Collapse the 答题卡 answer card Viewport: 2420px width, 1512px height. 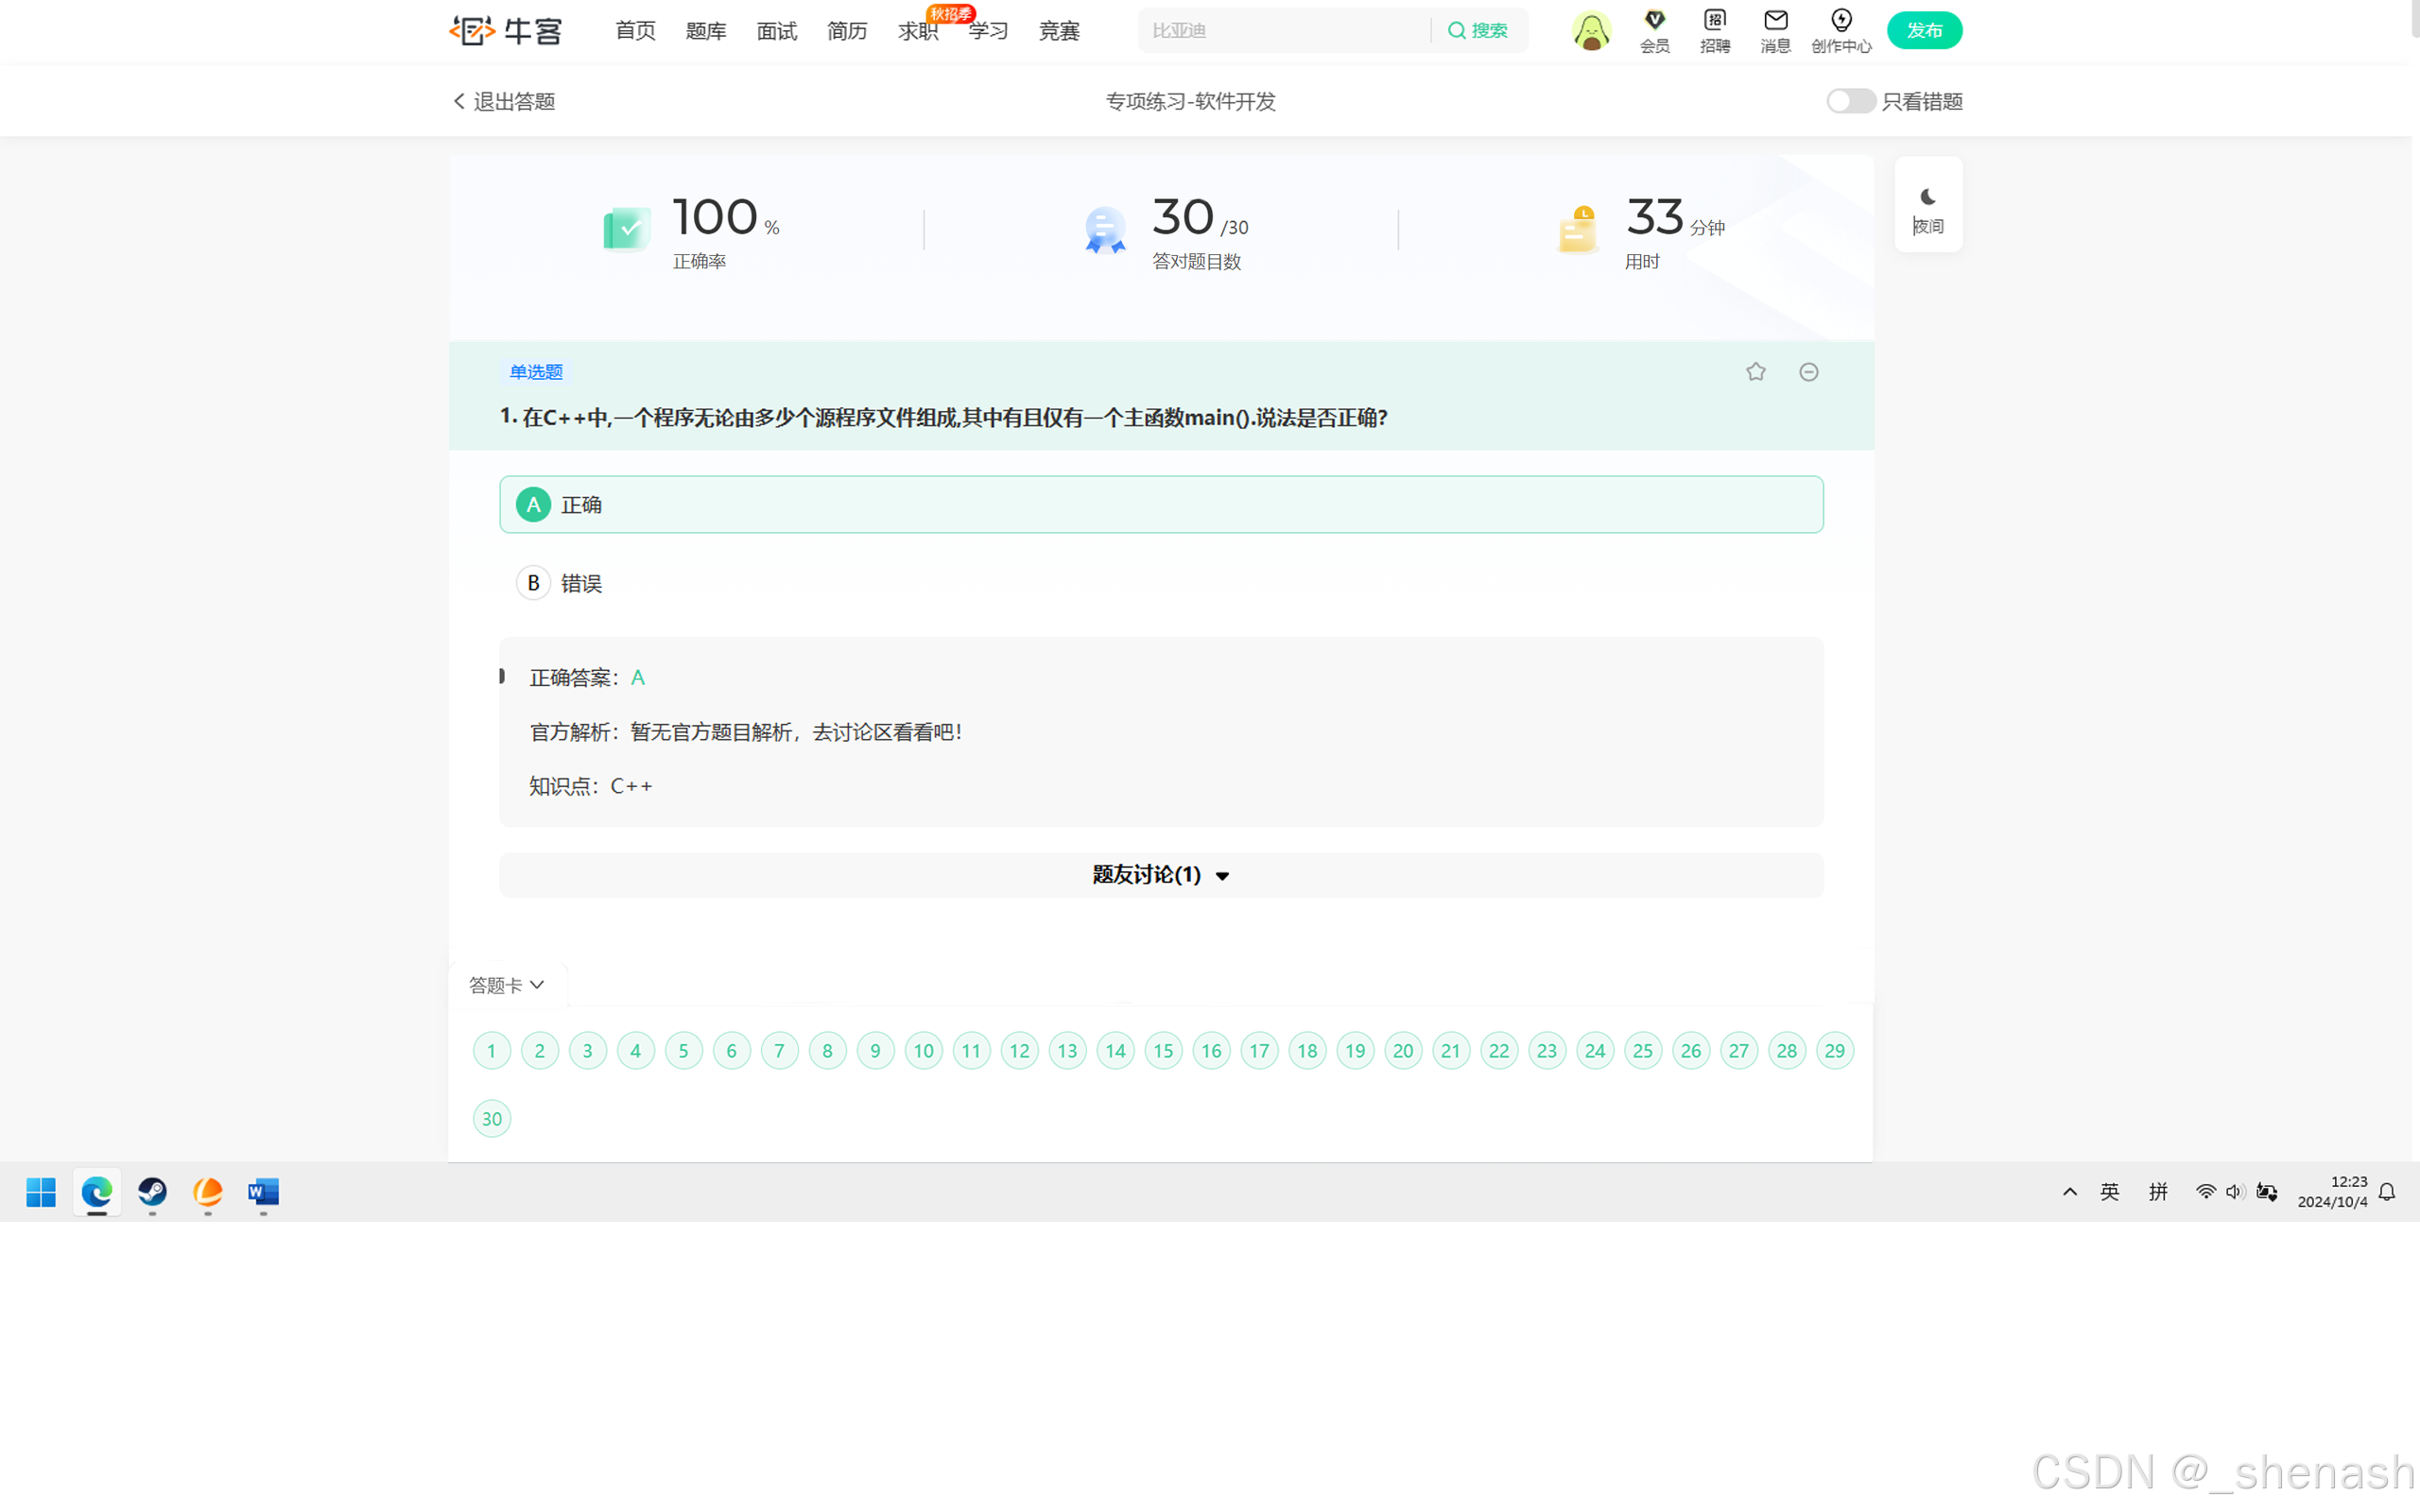coord(507,985)
